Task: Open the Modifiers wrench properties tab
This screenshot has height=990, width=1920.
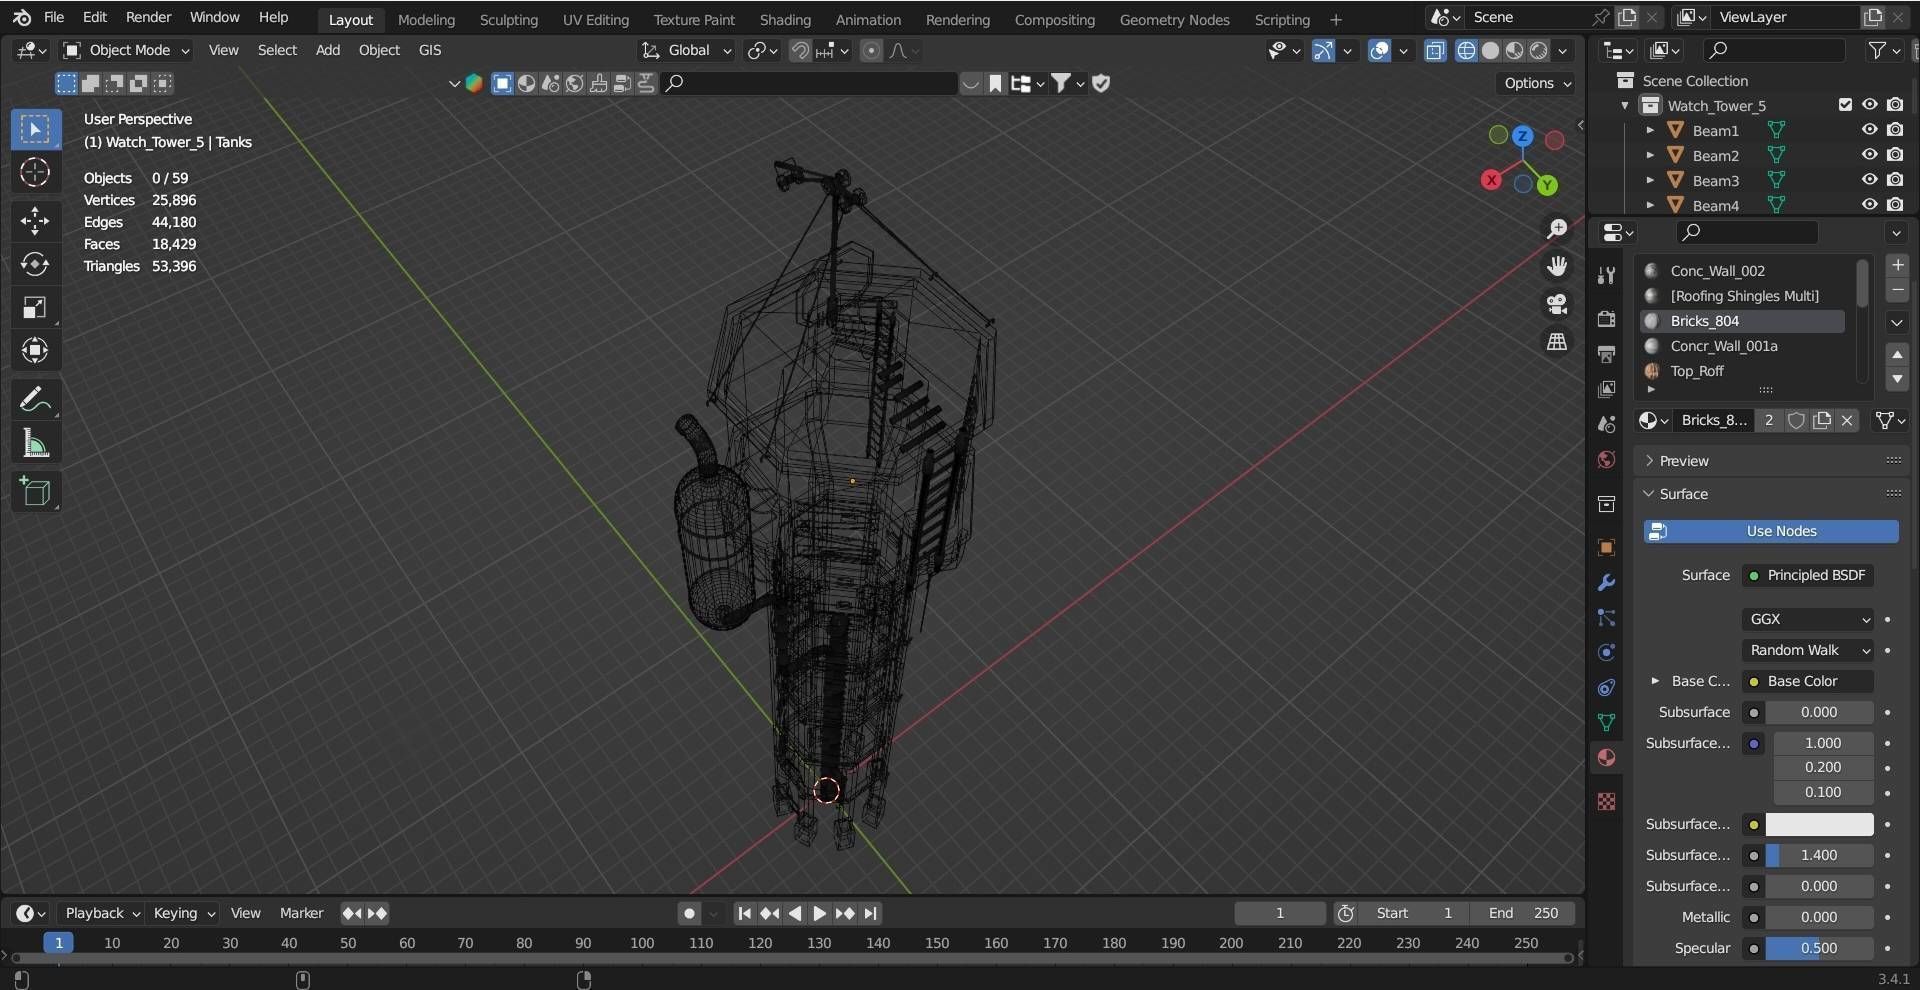Action: [x=1606, y=583]
